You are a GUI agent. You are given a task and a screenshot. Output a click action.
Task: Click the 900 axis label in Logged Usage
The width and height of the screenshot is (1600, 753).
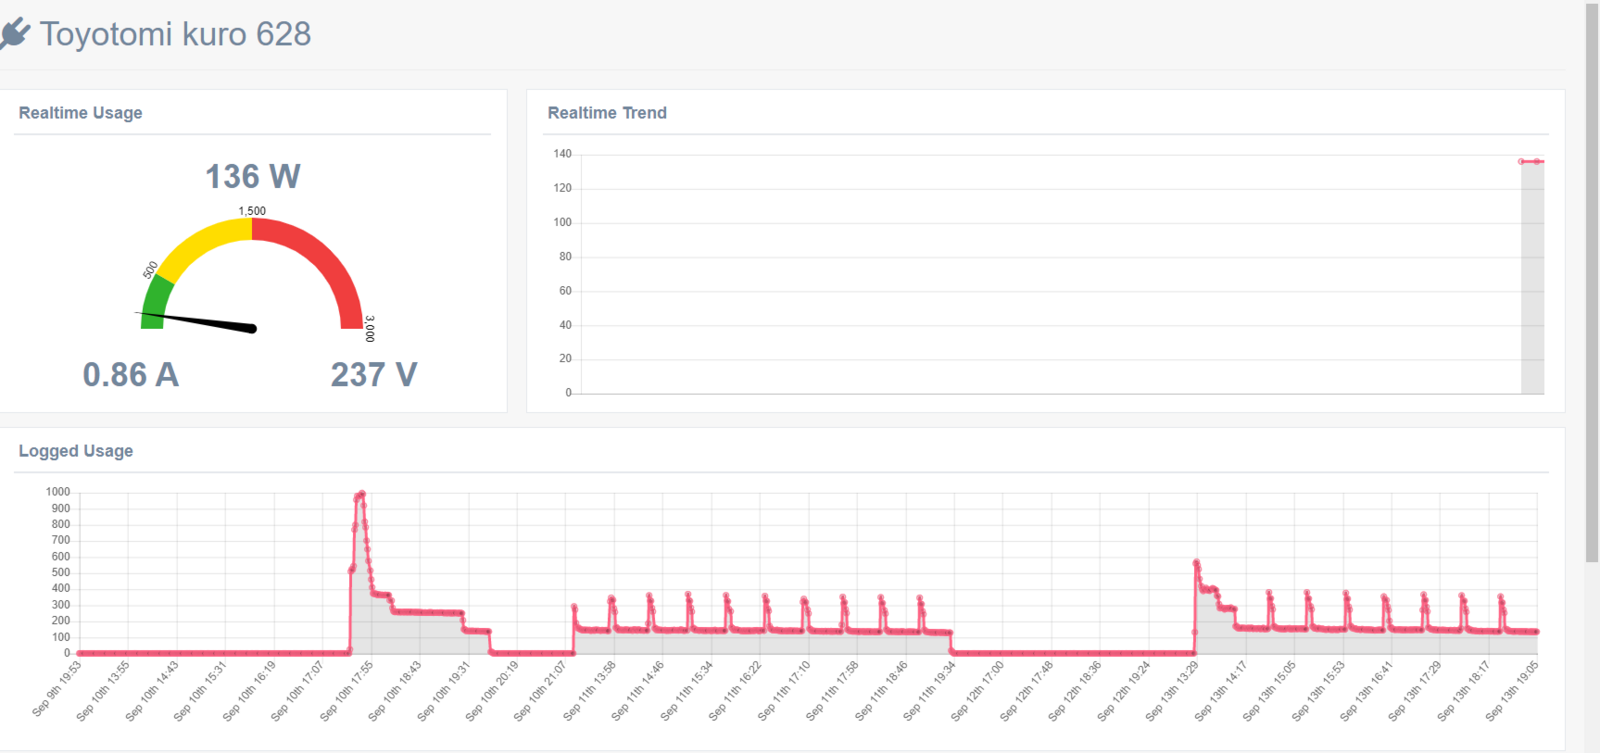coord(61,508)
